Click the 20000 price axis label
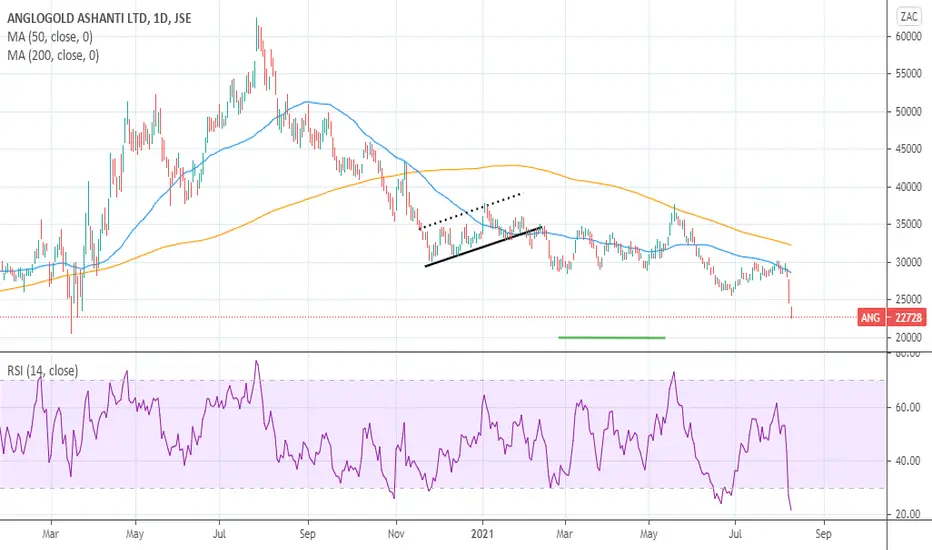 point(908,338)
